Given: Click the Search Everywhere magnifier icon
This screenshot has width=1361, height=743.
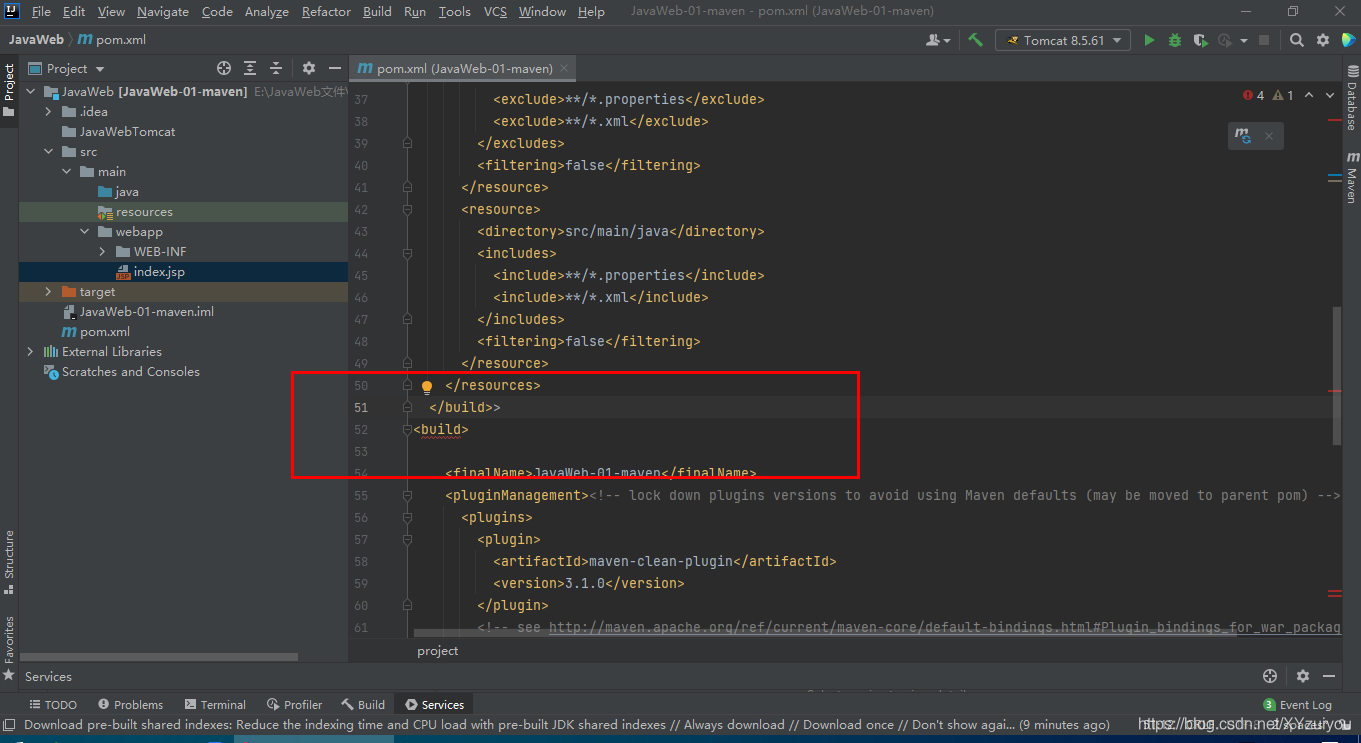Looking at the screenshot, I should [1297, 40].
